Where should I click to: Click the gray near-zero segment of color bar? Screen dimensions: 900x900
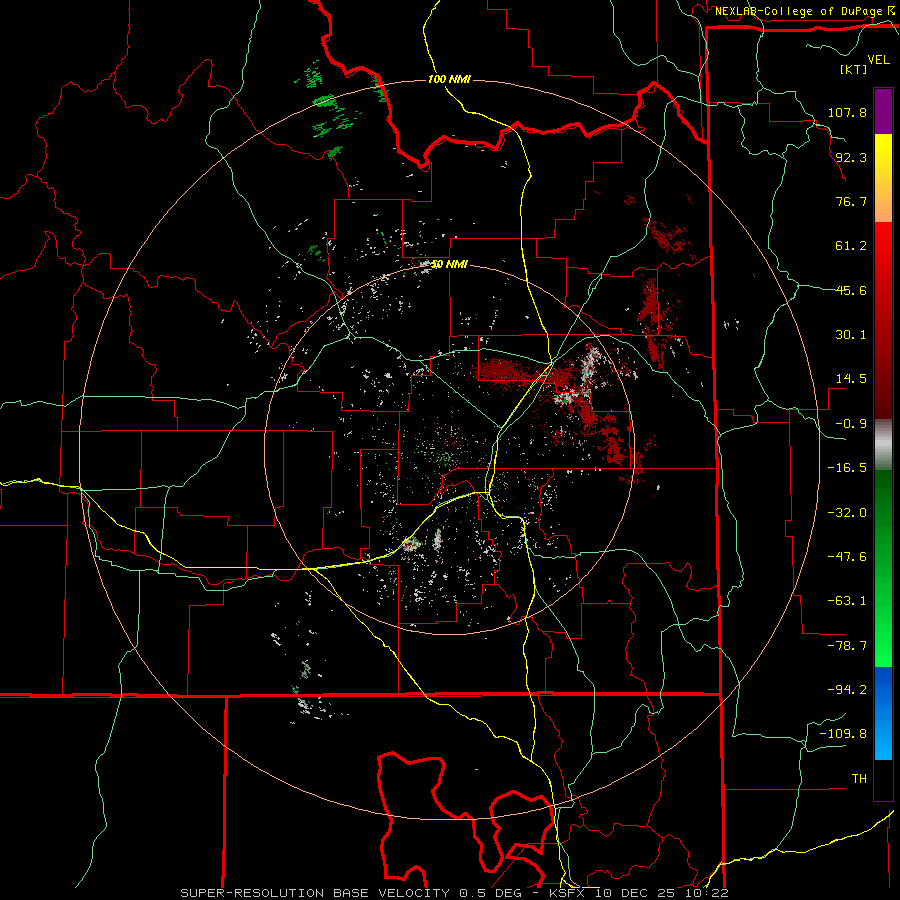click(883, 445)
